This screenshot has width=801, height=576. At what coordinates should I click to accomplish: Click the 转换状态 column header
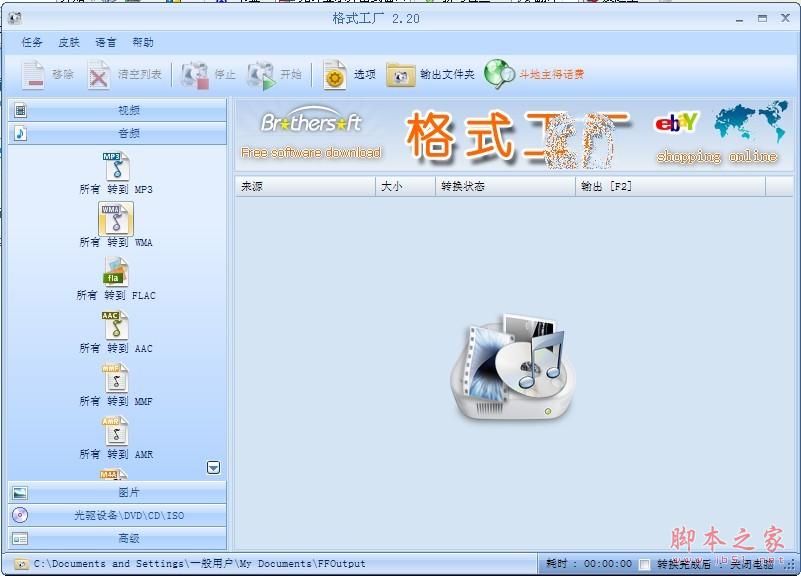click(505, 186)
